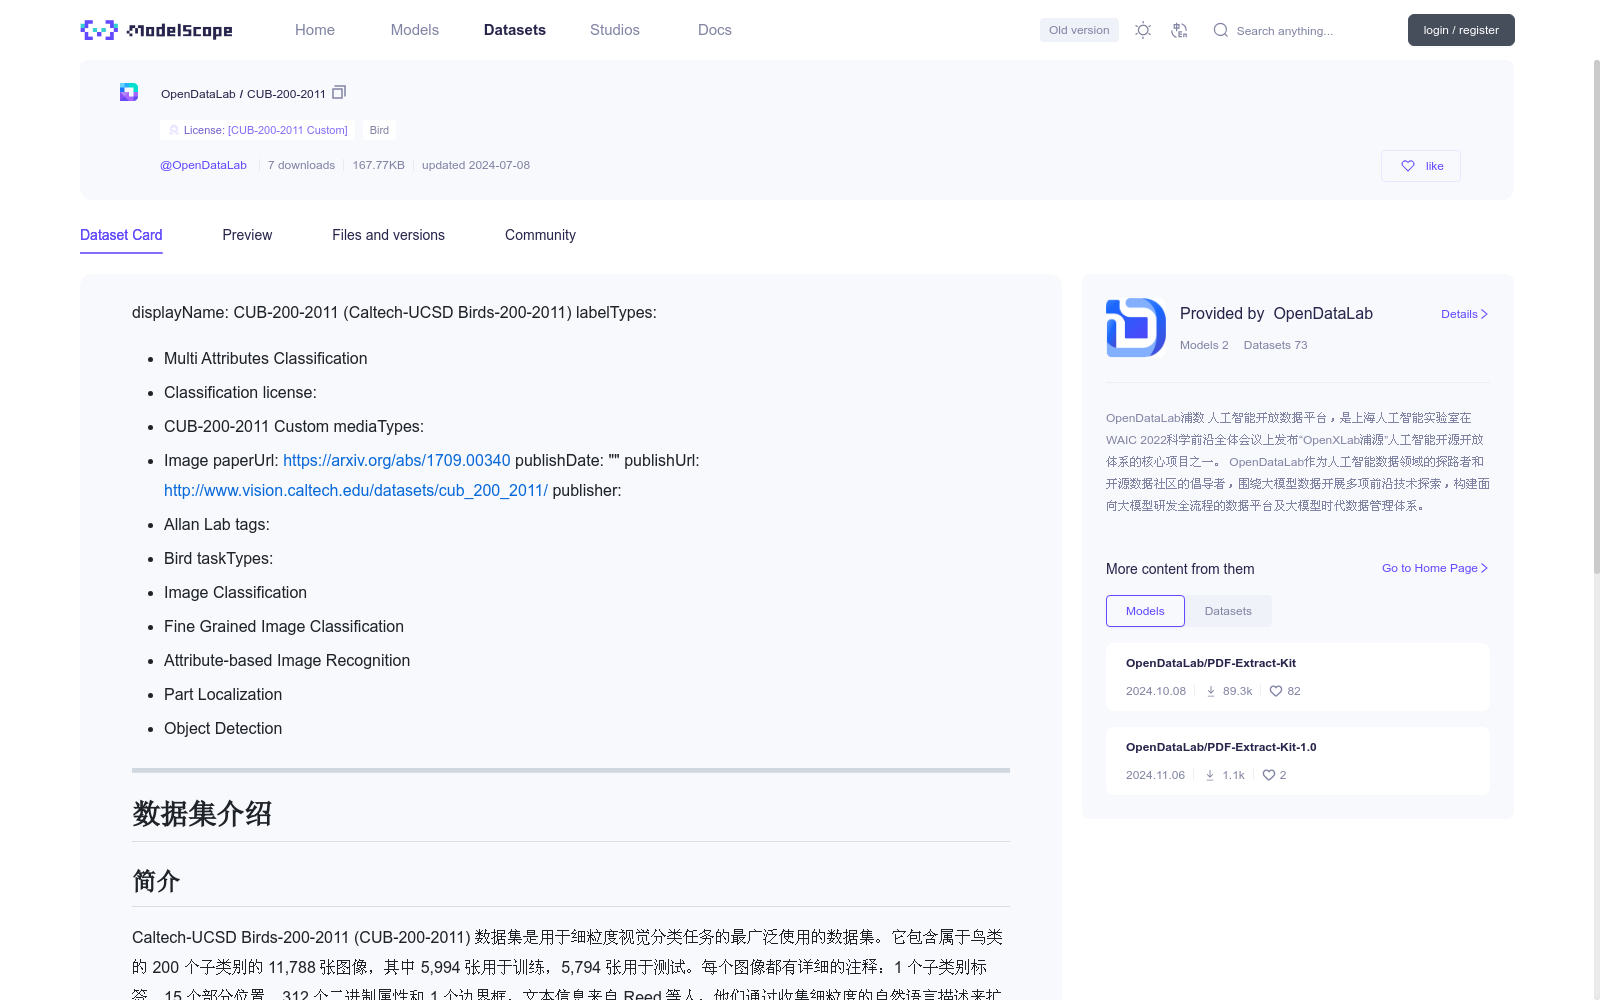
Task: Switch to the Preview tab
Action: click(x=247, y=235)
